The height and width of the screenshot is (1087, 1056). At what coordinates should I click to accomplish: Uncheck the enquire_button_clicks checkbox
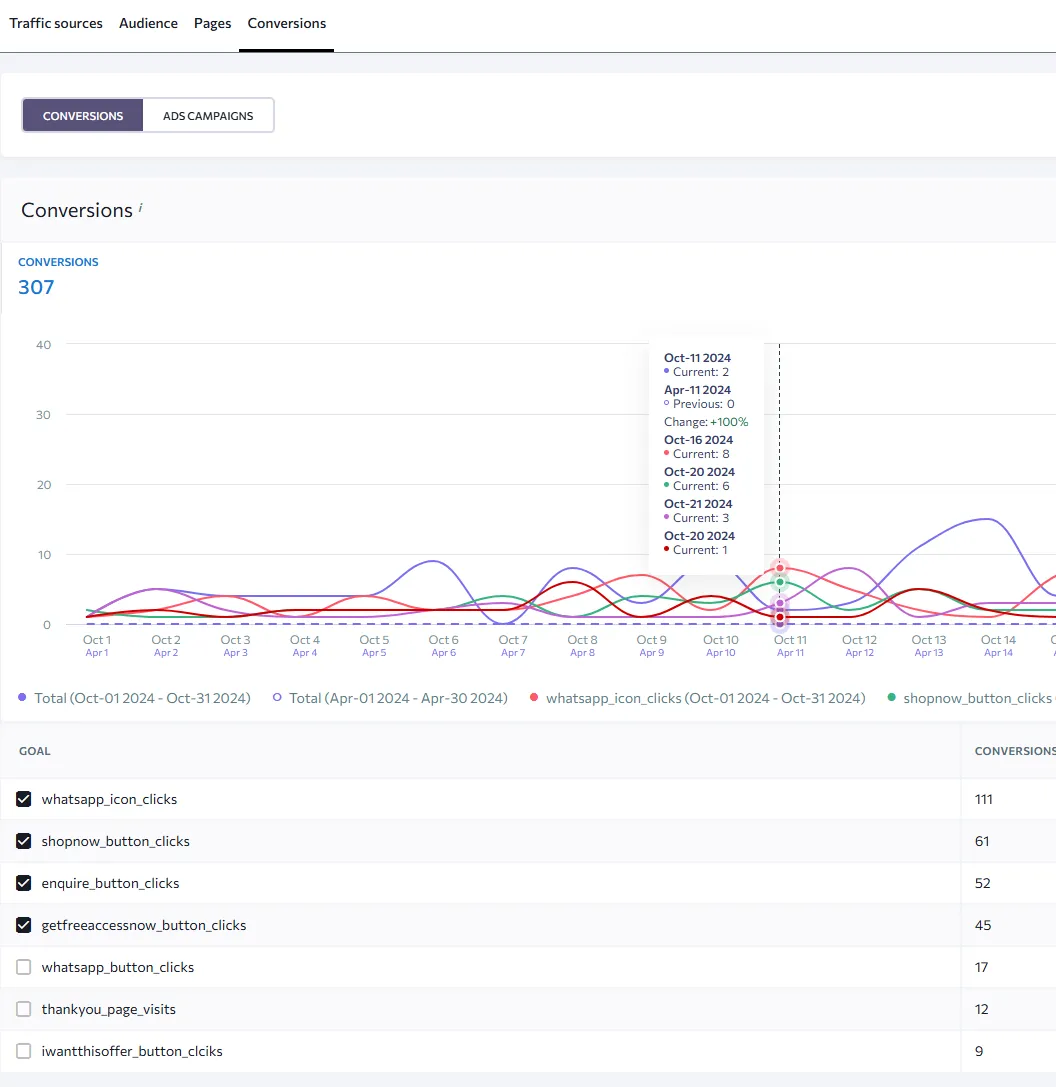[24, 883]
